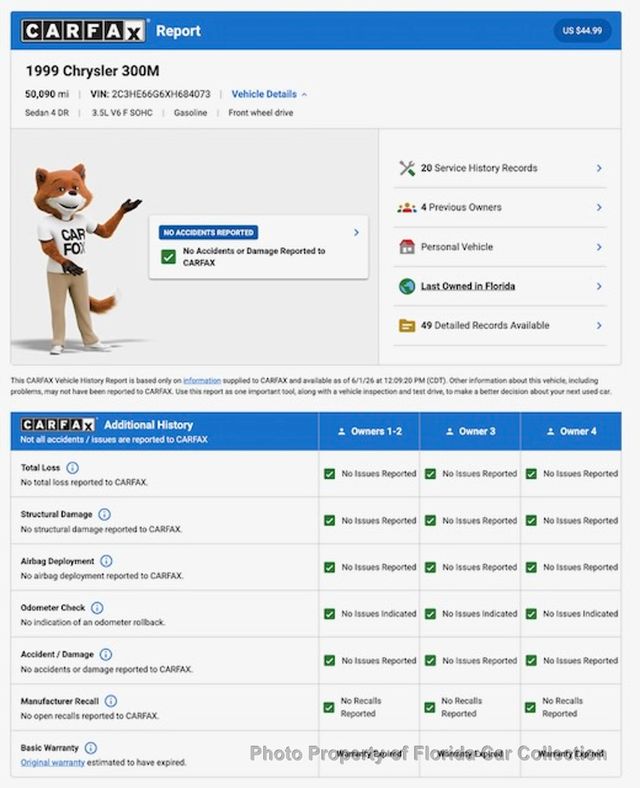Image resolution: width=640 pixels, height=788 pixels.
Task: Click the globe icon beside Last Owned in Florida
Action: coord(406,286)
